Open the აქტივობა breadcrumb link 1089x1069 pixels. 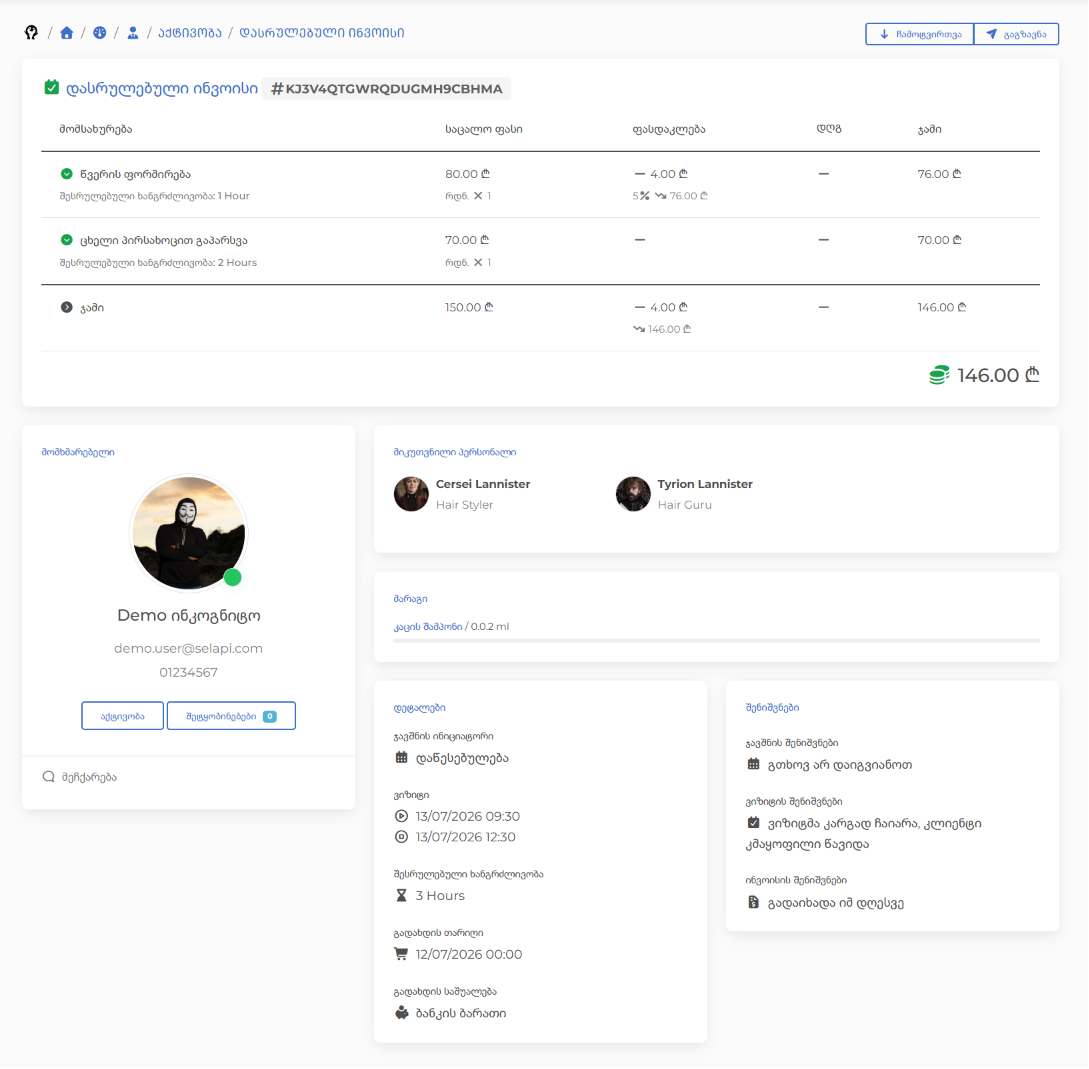pyautogui.click(x=190, y=33)
